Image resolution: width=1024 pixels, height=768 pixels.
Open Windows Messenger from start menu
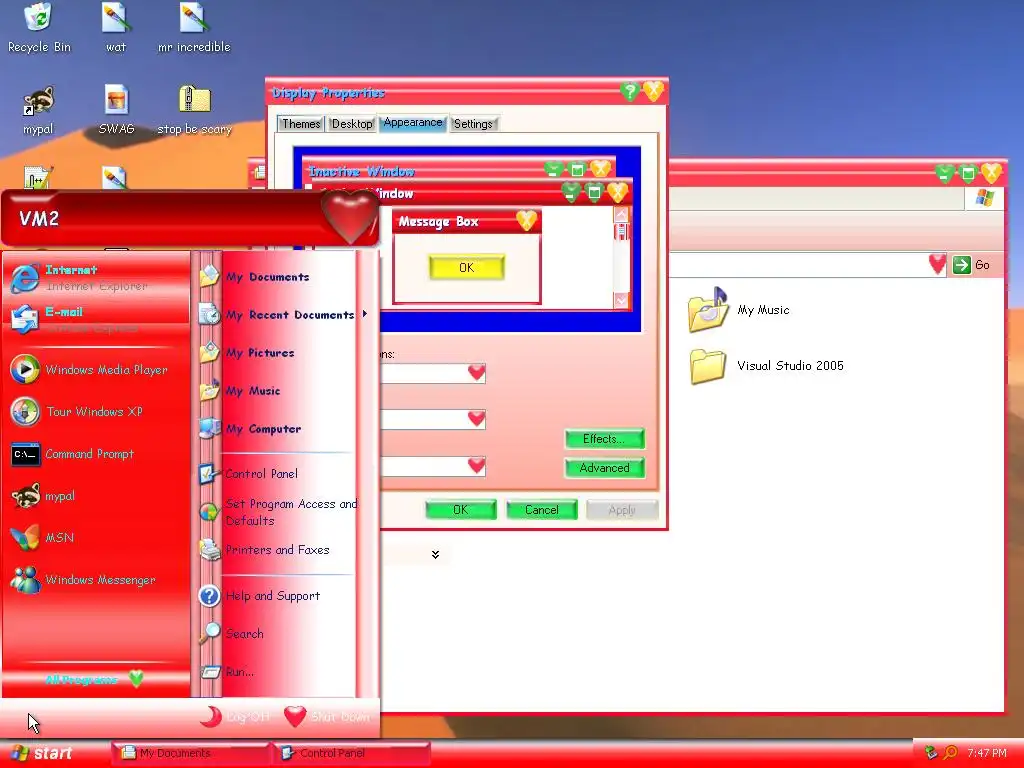click(97, 579)
